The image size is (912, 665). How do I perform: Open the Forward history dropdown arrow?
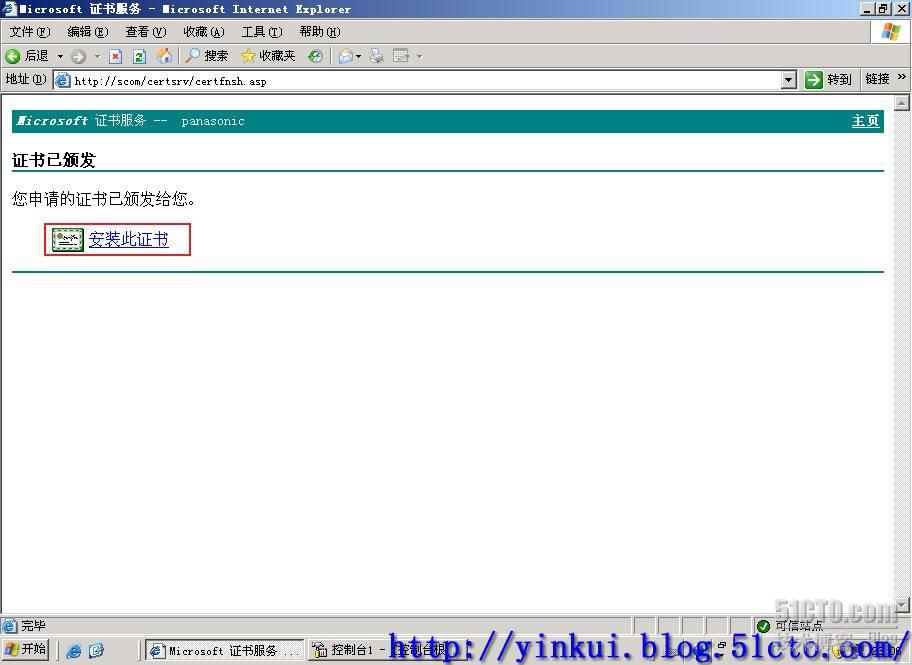(97, 56)
